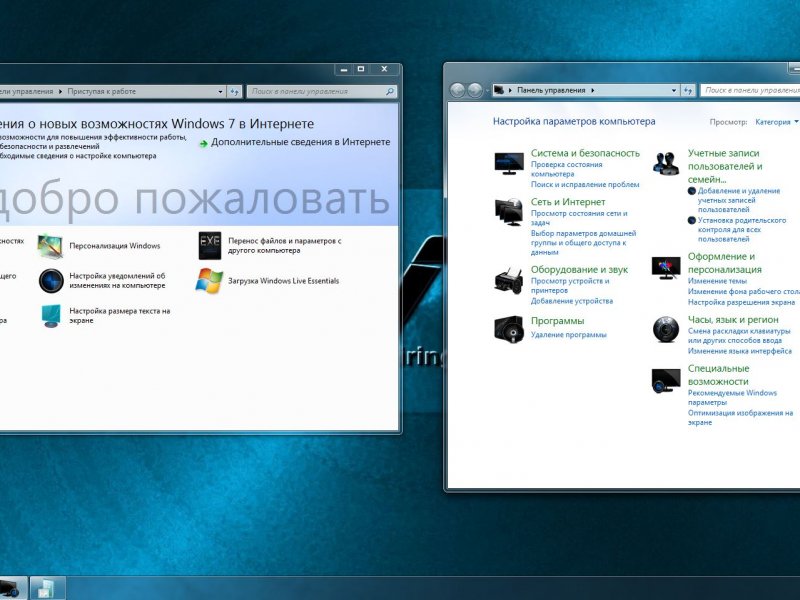Viewport: 800px width, 600px height.
Task: Open the Оформление и персонализация heading link
Action: (724, 263)
